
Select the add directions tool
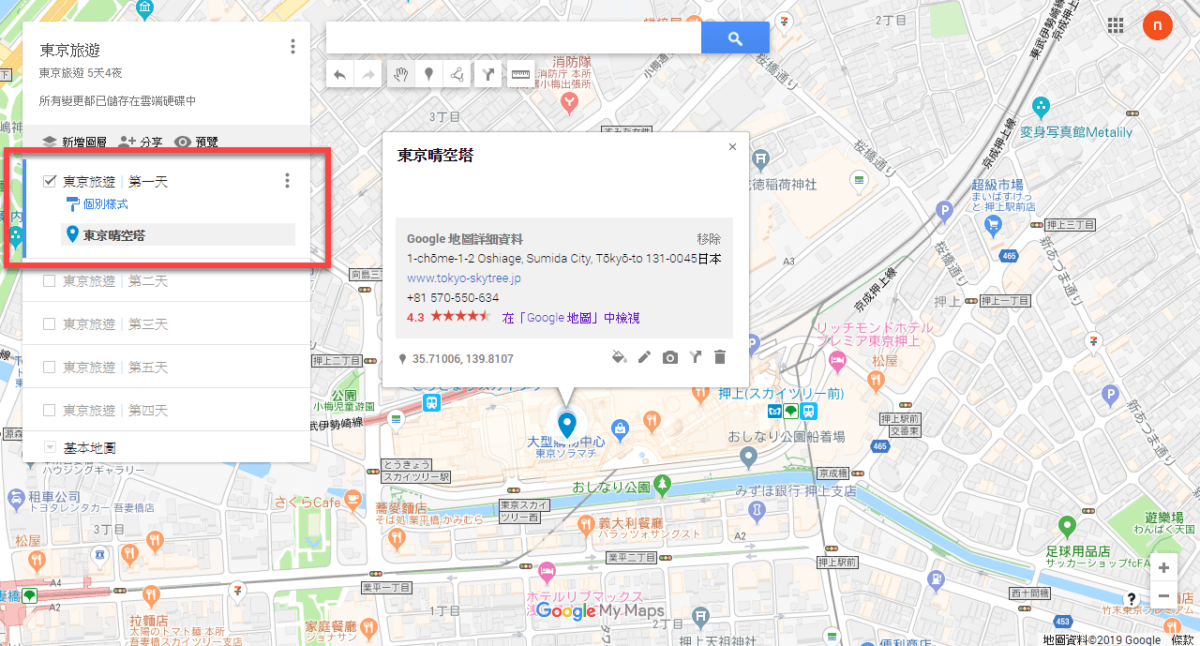coord(487,75)
